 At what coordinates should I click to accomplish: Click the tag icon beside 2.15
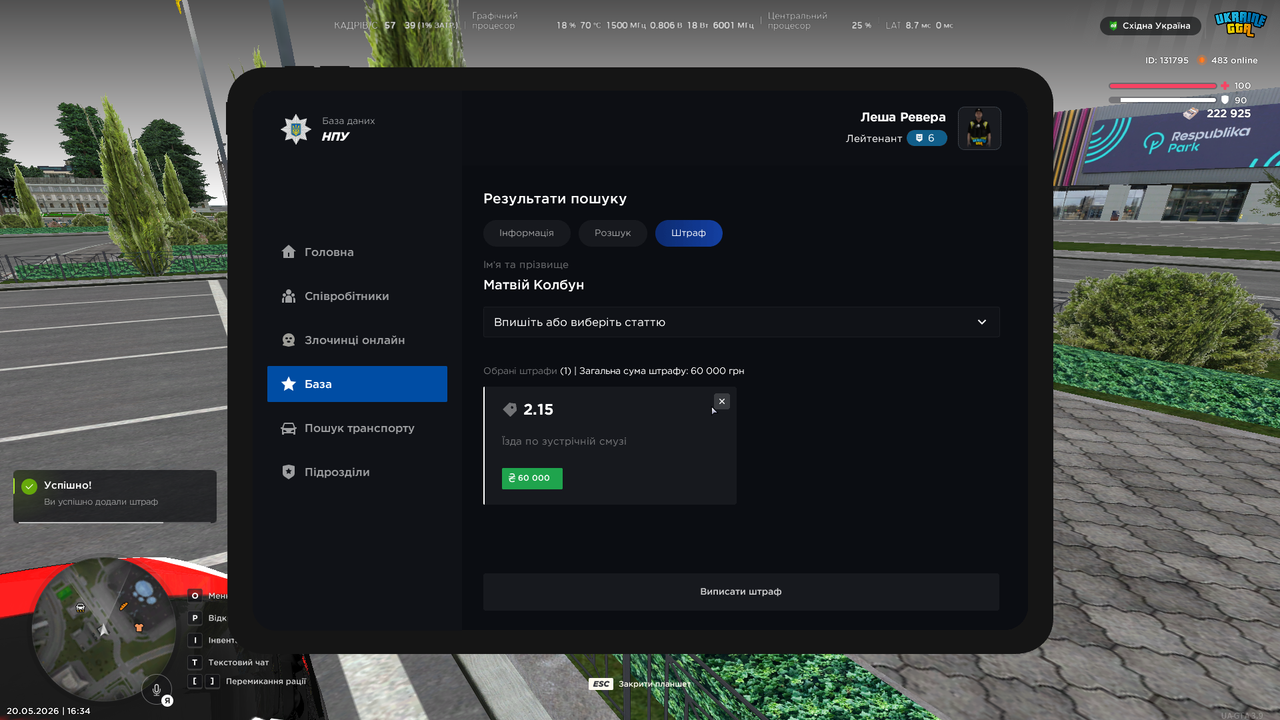click(510, 409)
